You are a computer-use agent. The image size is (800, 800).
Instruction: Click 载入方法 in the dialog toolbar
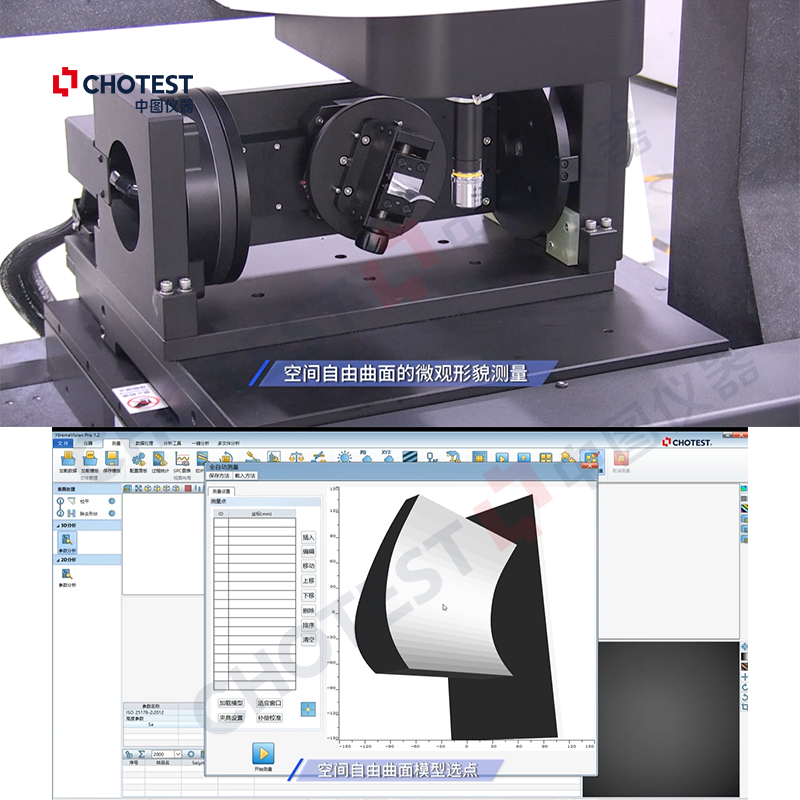[x=245, y=476]
